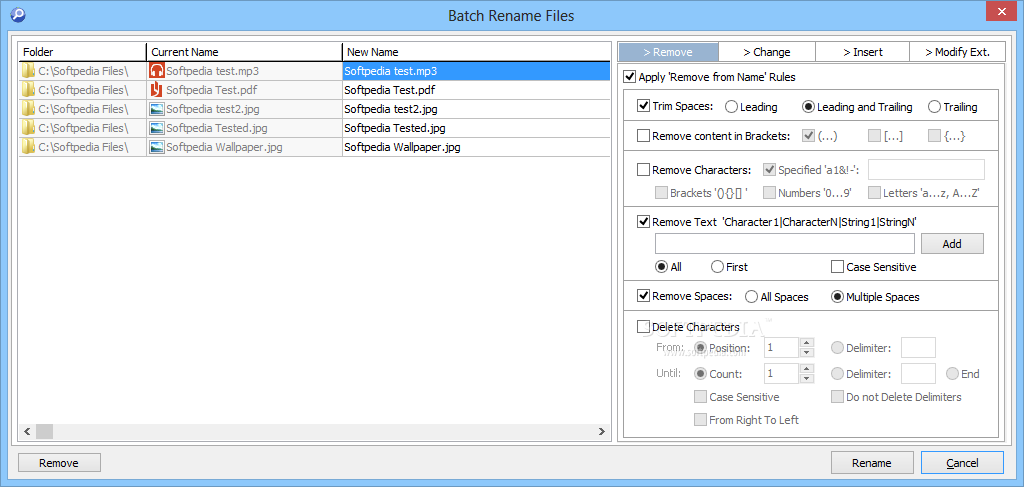Image resolution: width=1024 pixels, height=487 pixels.
Task: Click folder icon in Softpedia test.mp3 row
Action: coord(28,71)
